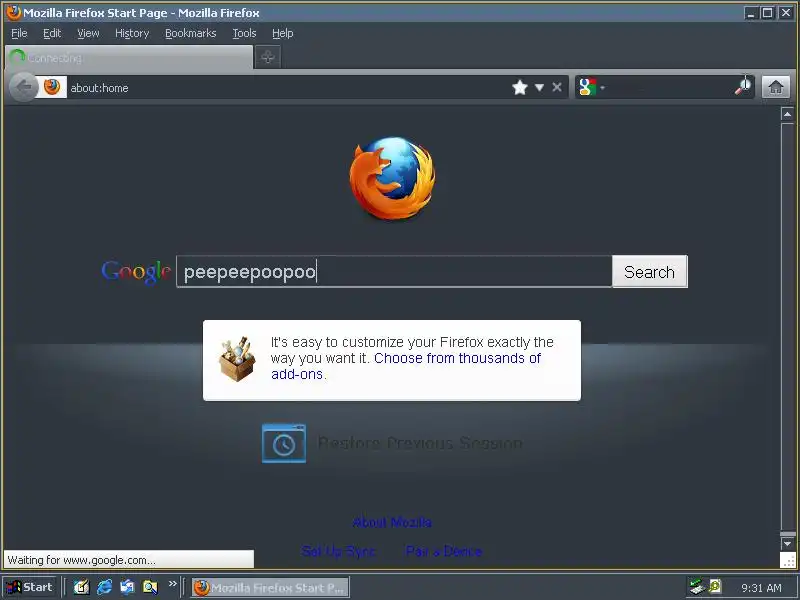Expand quick launch overflow chevron

[172, 583]
